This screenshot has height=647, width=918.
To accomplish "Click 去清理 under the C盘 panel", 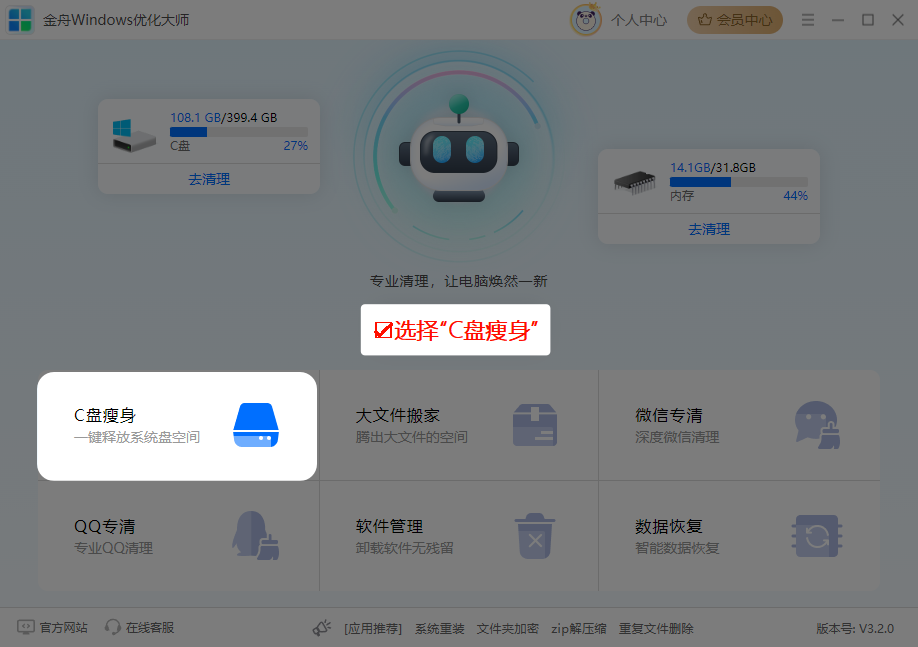I will [209, 179].
